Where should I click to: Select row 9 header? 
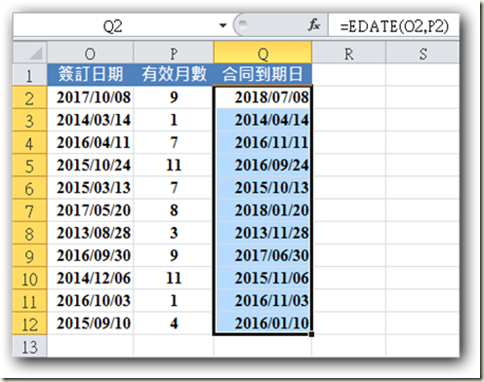[30, 256]
